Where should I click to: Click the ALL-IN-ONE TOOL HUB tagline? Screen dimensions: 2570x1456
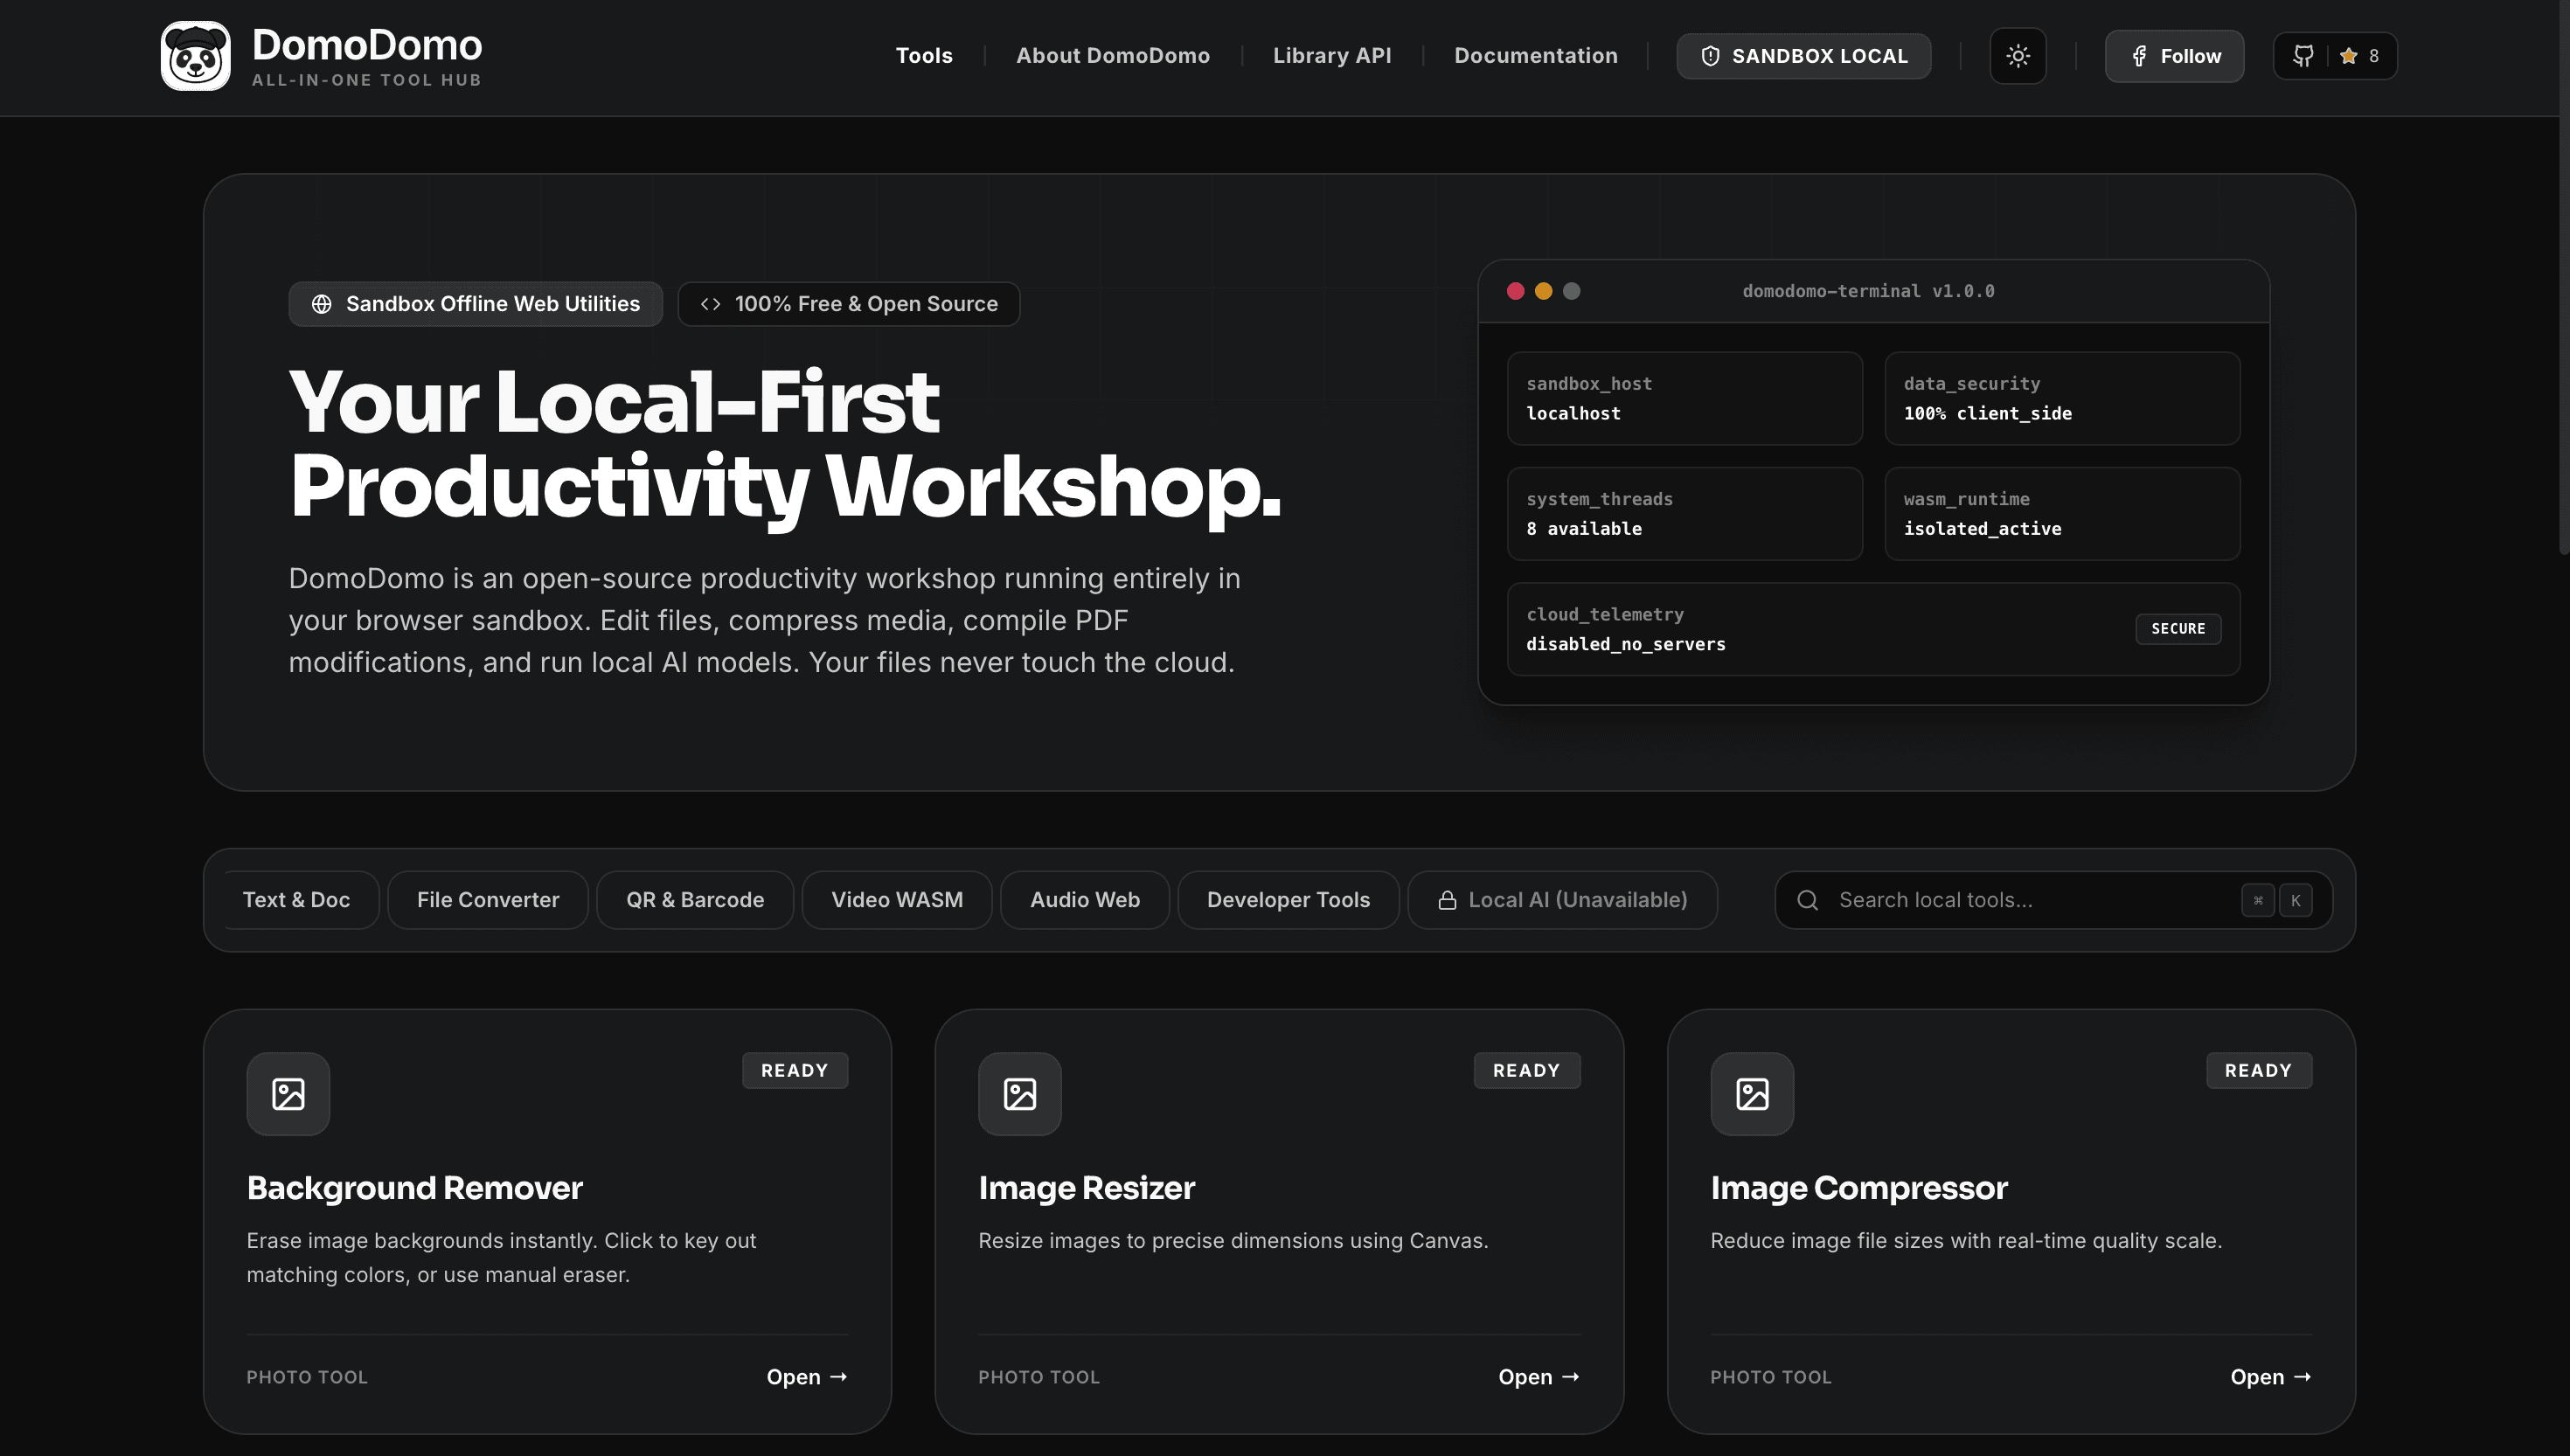click(x=367, y=80)
